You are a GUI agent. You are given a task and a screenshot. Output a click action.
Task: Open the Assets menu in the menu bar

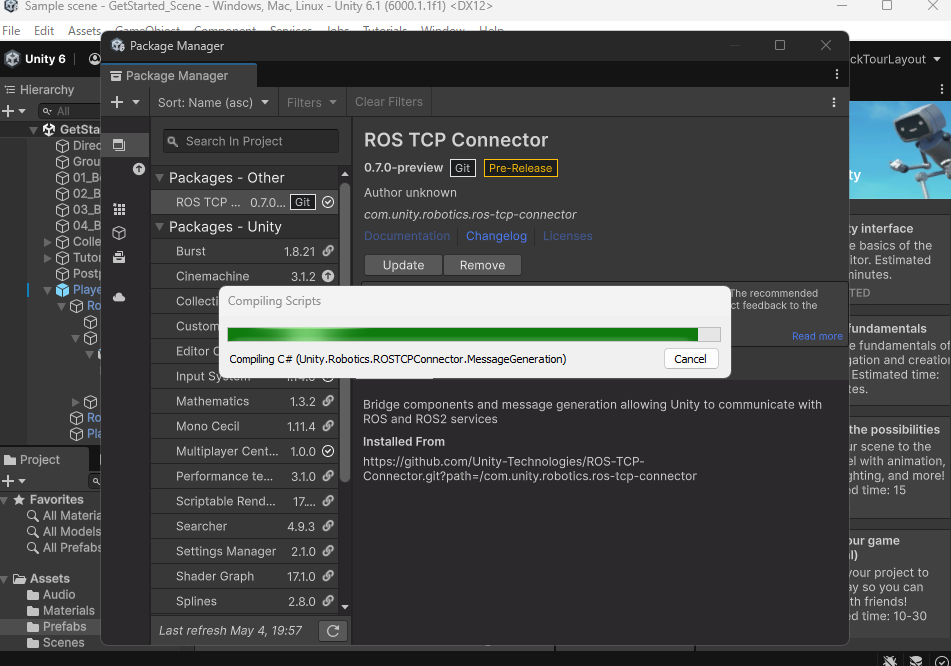pos(84,31)
